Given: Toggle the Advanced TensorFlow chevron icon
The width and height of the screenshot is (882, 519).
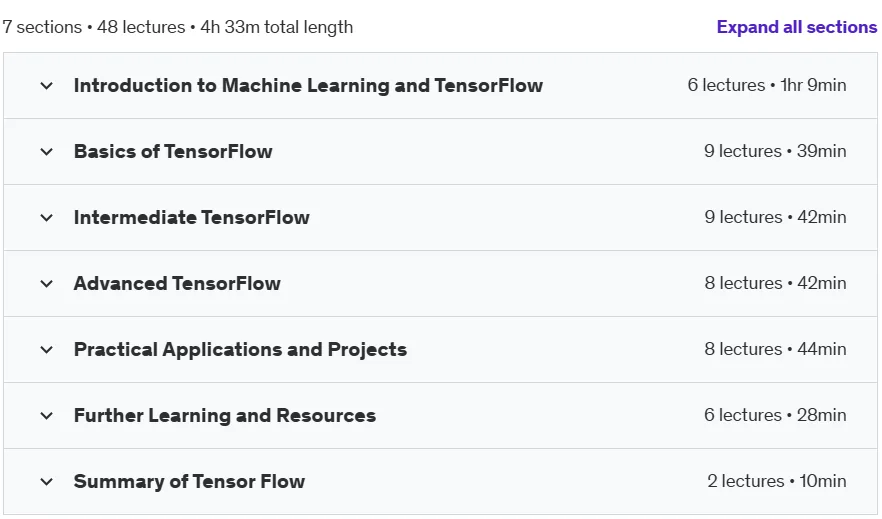Looking at the screenshot, I should coord(47,284).
